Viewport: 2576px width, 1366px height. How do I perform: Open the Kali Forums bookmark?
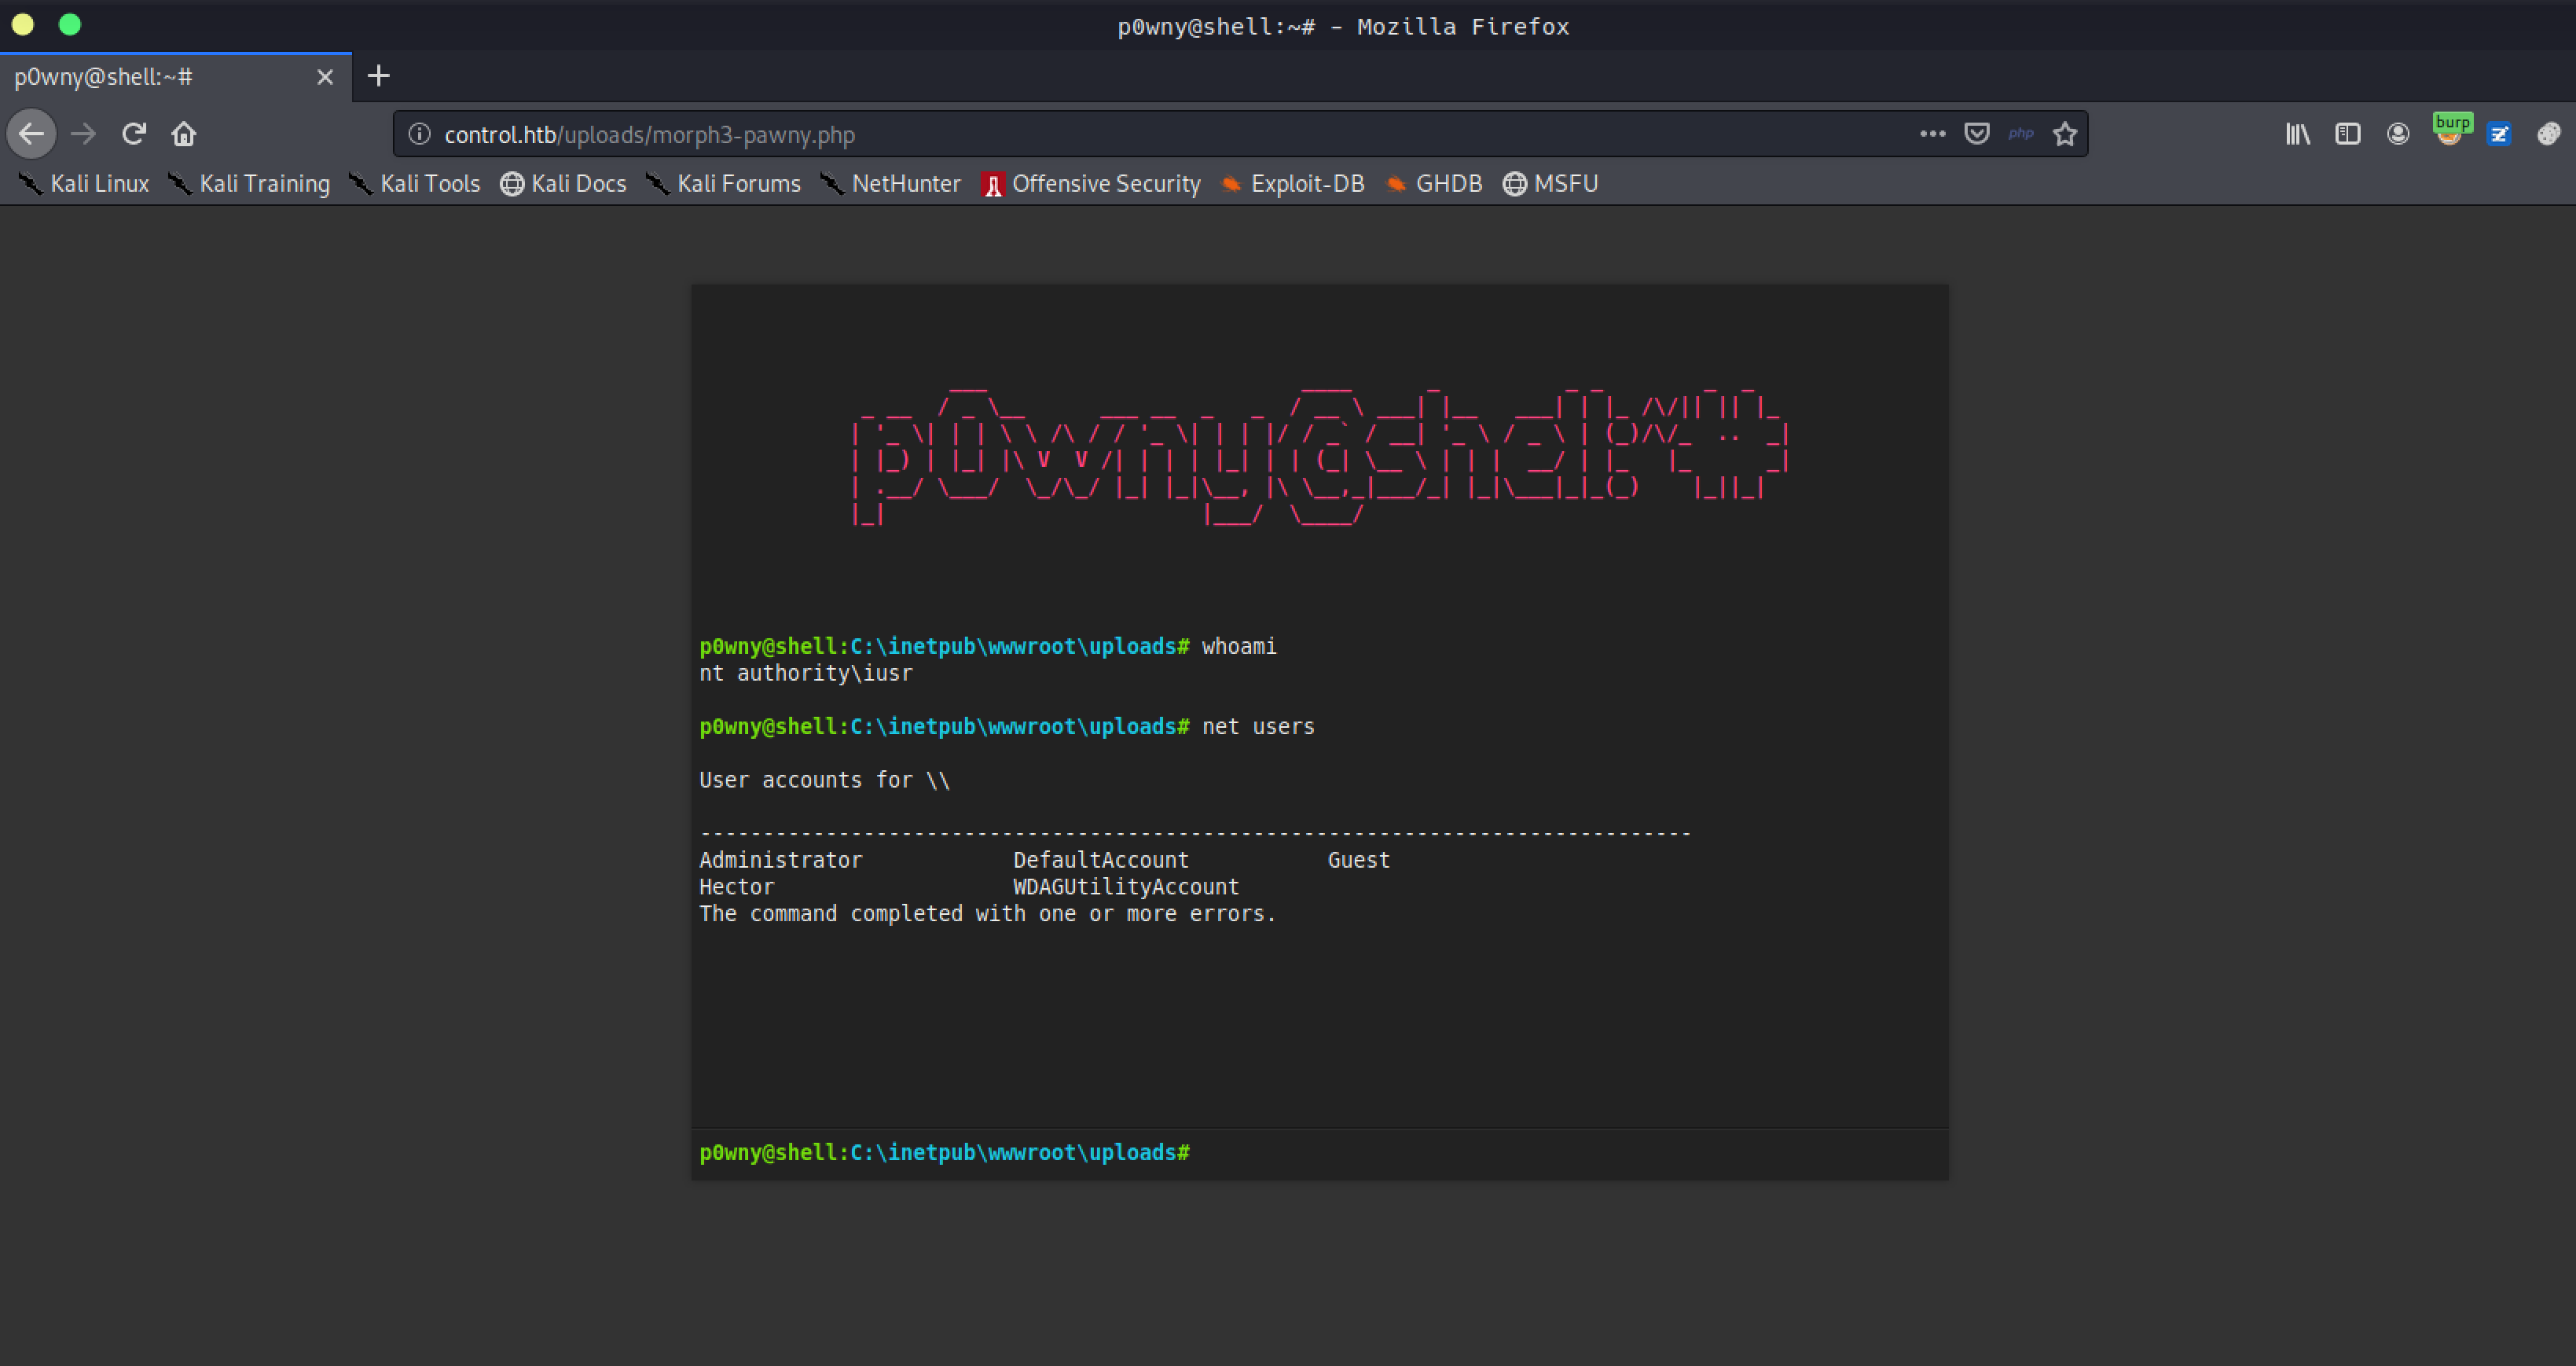pyautogui.click(x=723, y=184)
